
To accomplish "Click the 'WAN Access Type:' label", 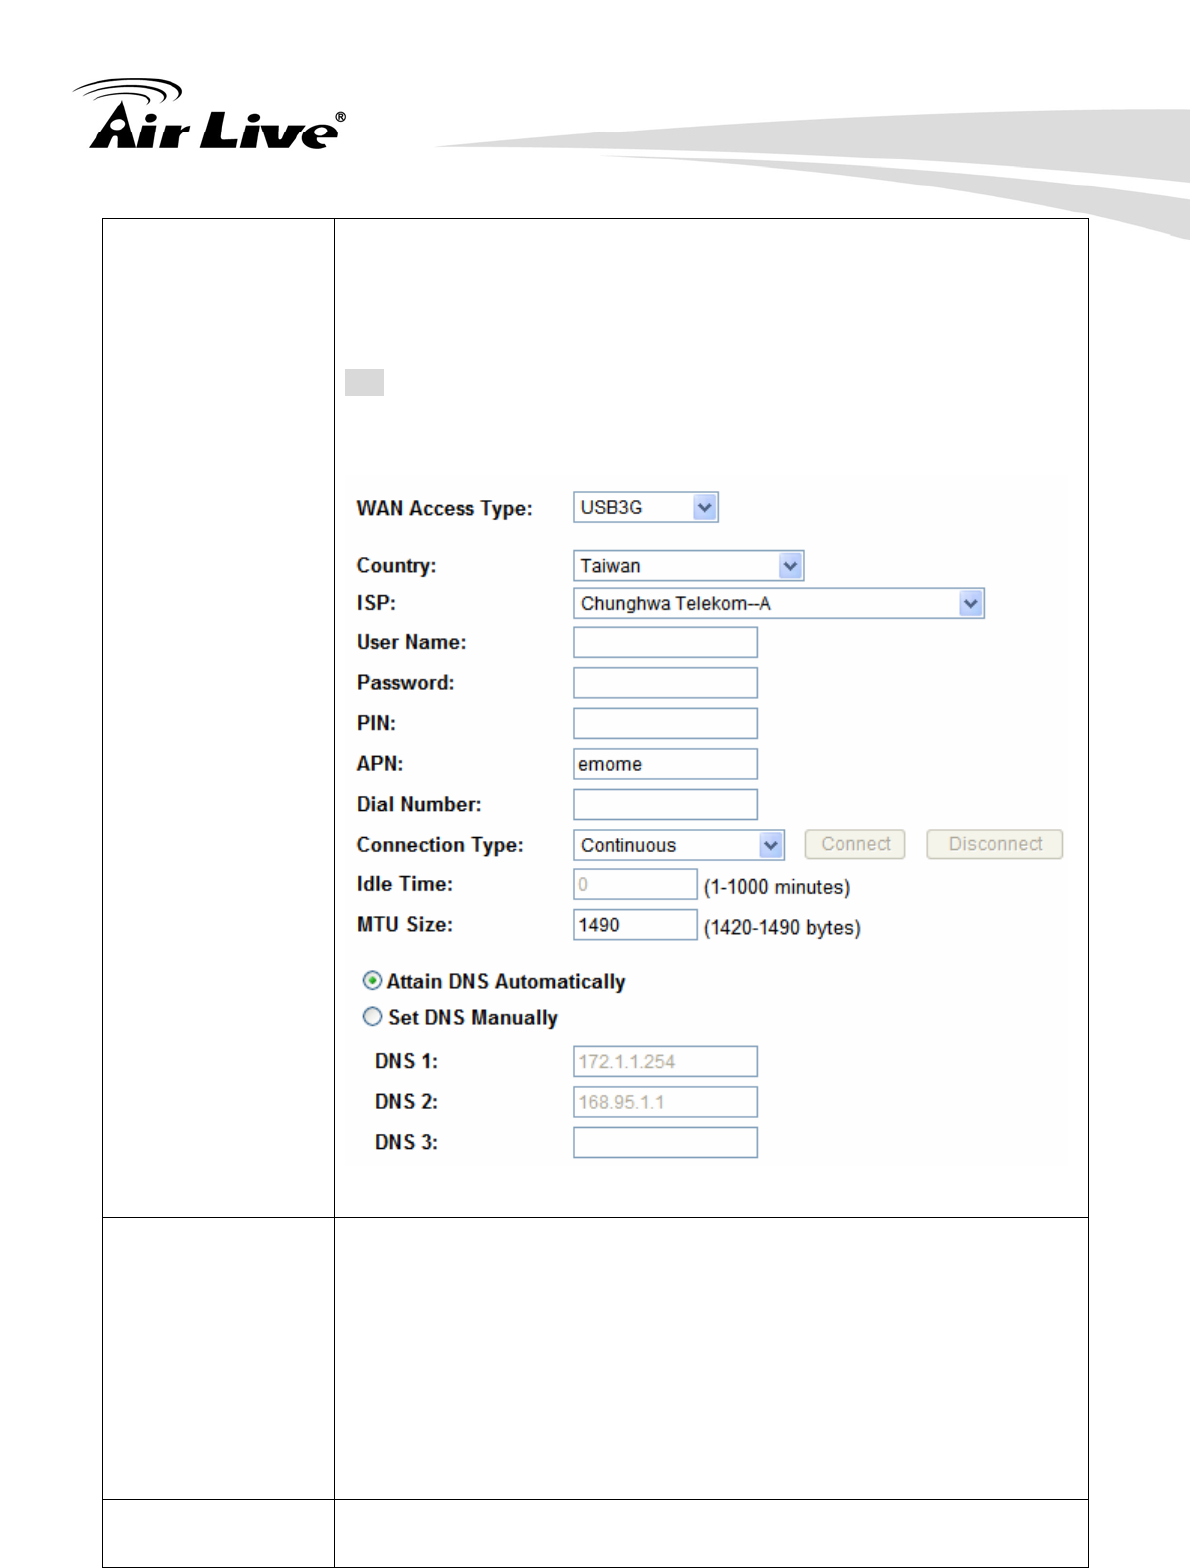I will click(445, 508).
